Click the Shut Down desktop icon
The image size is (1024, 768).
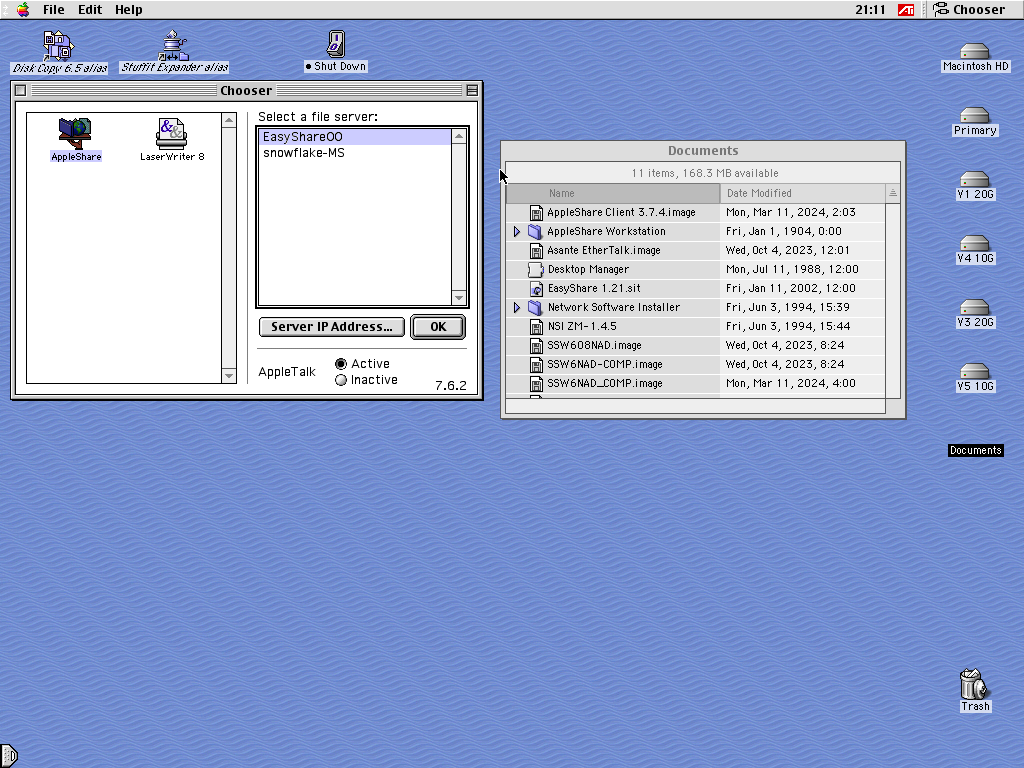(336, 44)
